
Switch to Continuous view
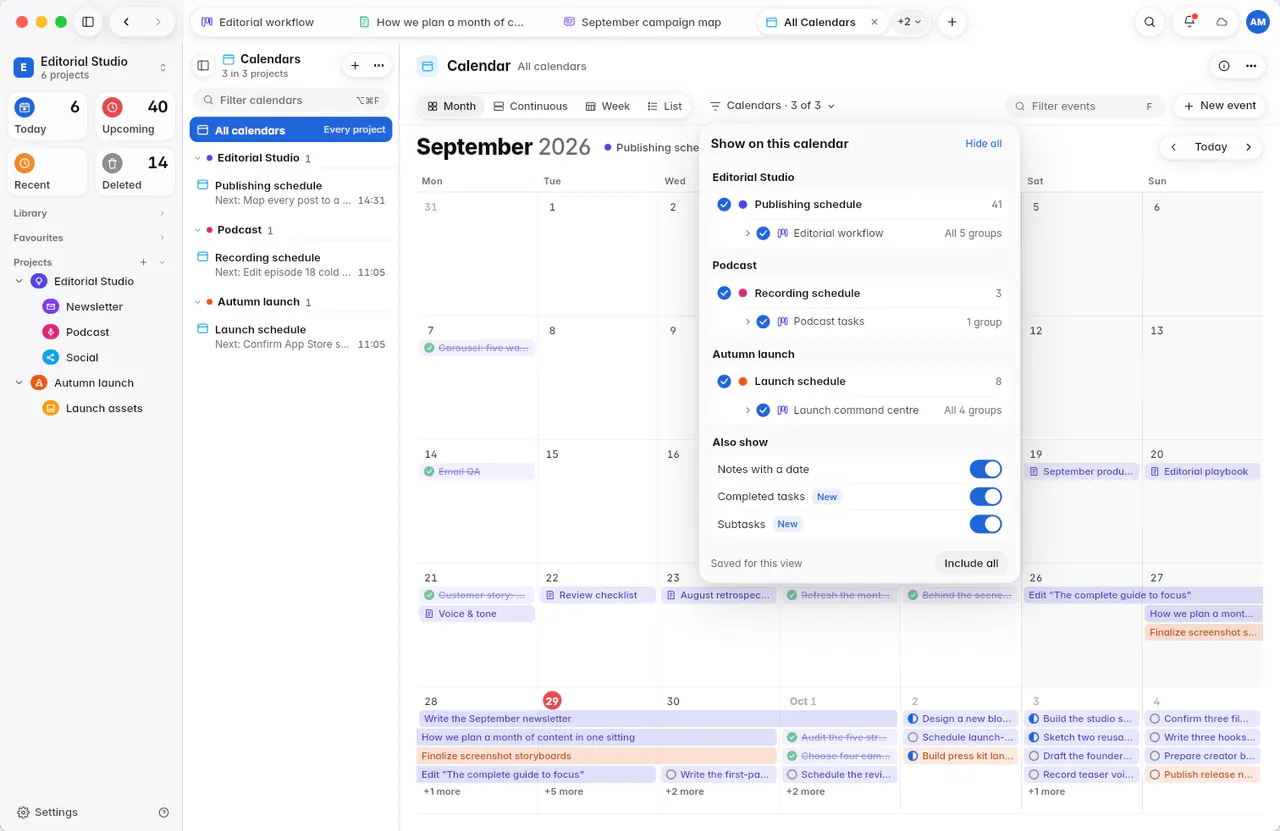point(530,106)
